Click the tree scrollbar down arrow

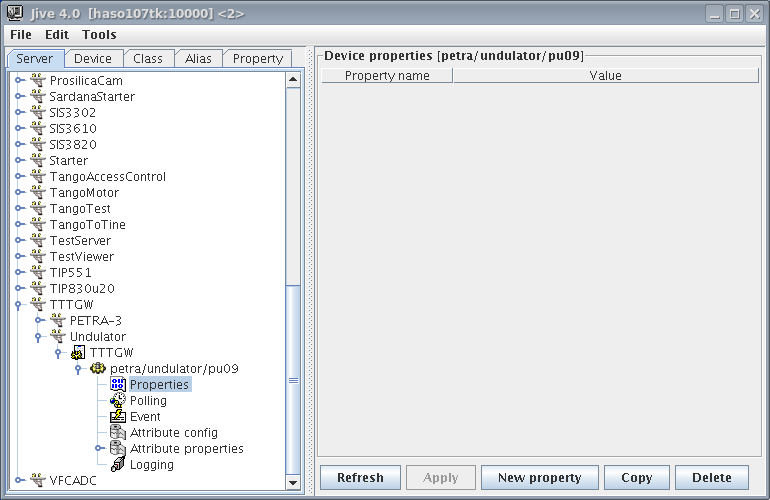[293, 482]
